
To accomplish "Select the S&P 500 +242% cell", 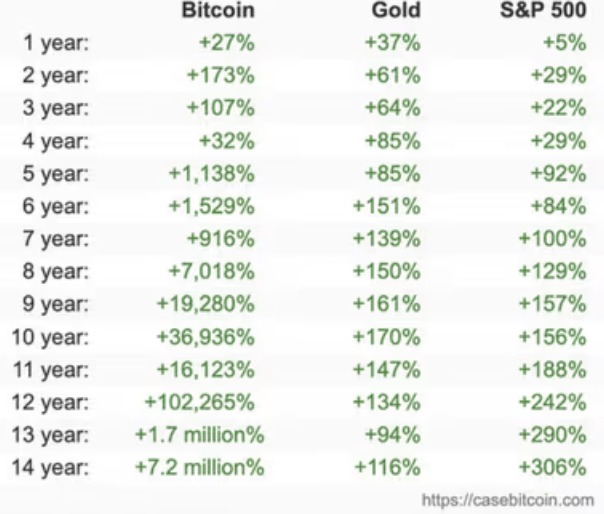I will [553, 402].
